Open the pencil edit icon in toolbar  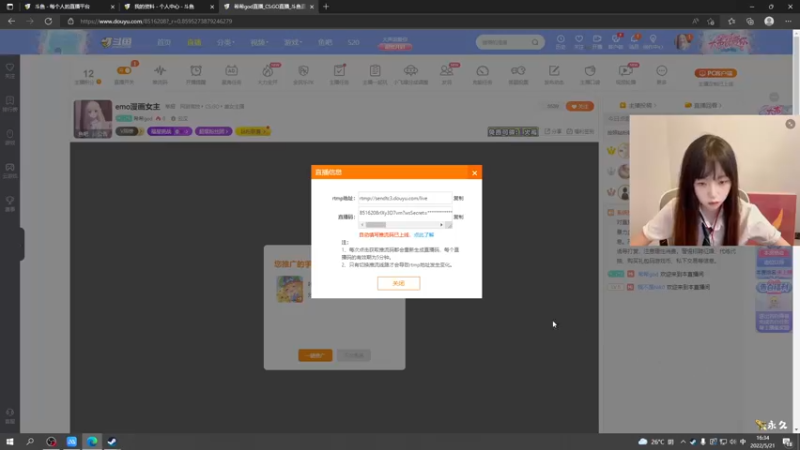(x=554, y=71)
